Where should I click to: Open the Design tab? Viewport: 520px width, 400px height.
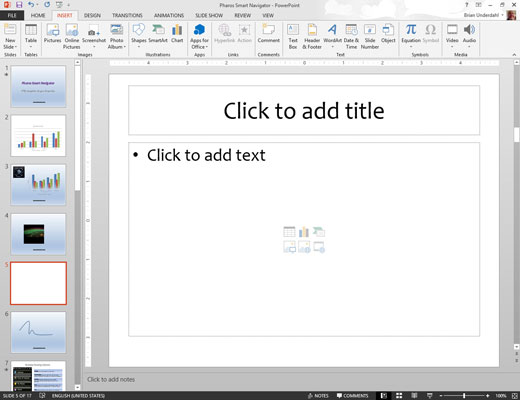92,15
